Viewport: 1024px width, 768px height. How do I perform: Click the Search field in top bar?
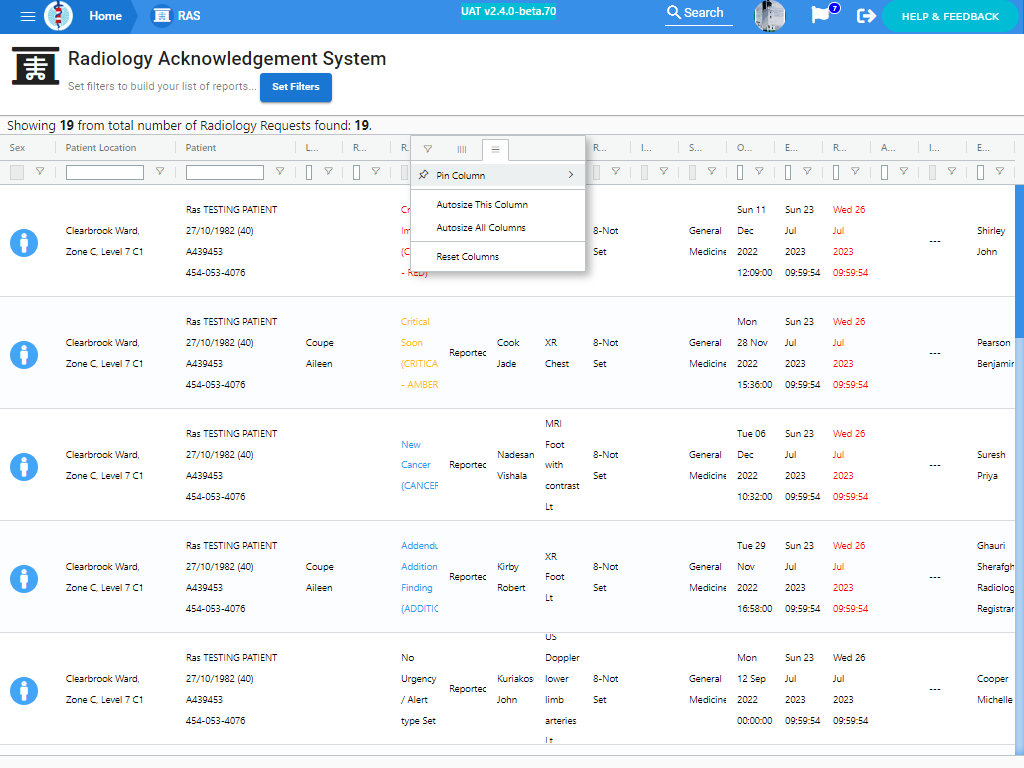[698, 13]
